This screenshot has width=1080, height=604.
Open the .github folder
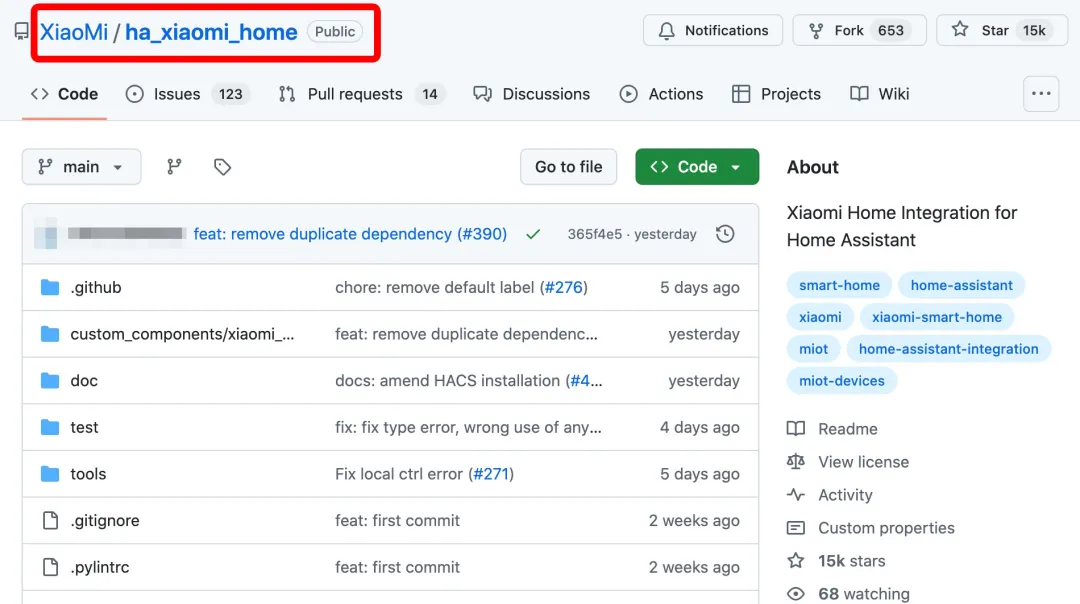point(96,287)
